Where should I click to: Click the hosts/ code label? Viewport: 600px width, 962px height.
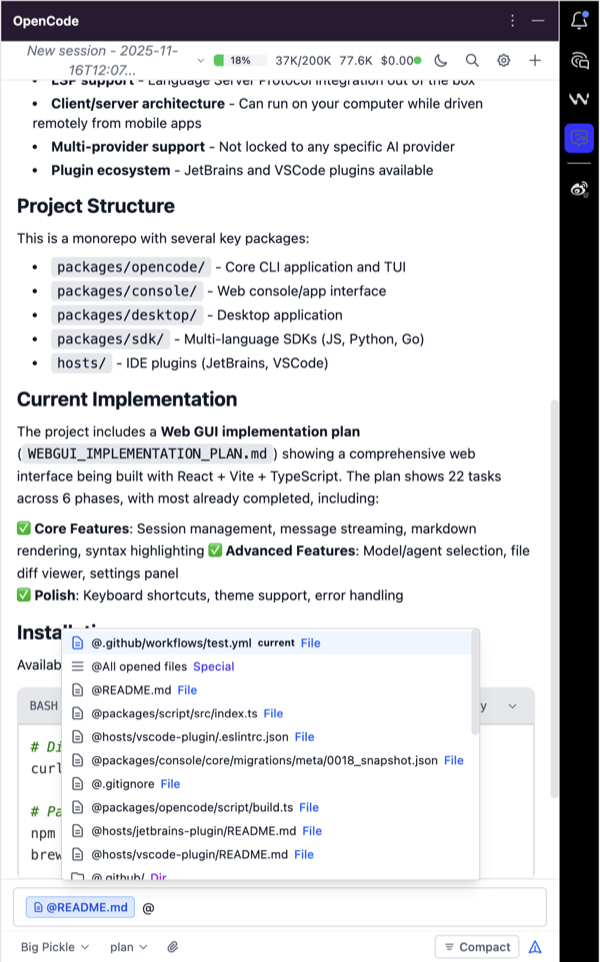pyautogui.click(x=82, y=363)
